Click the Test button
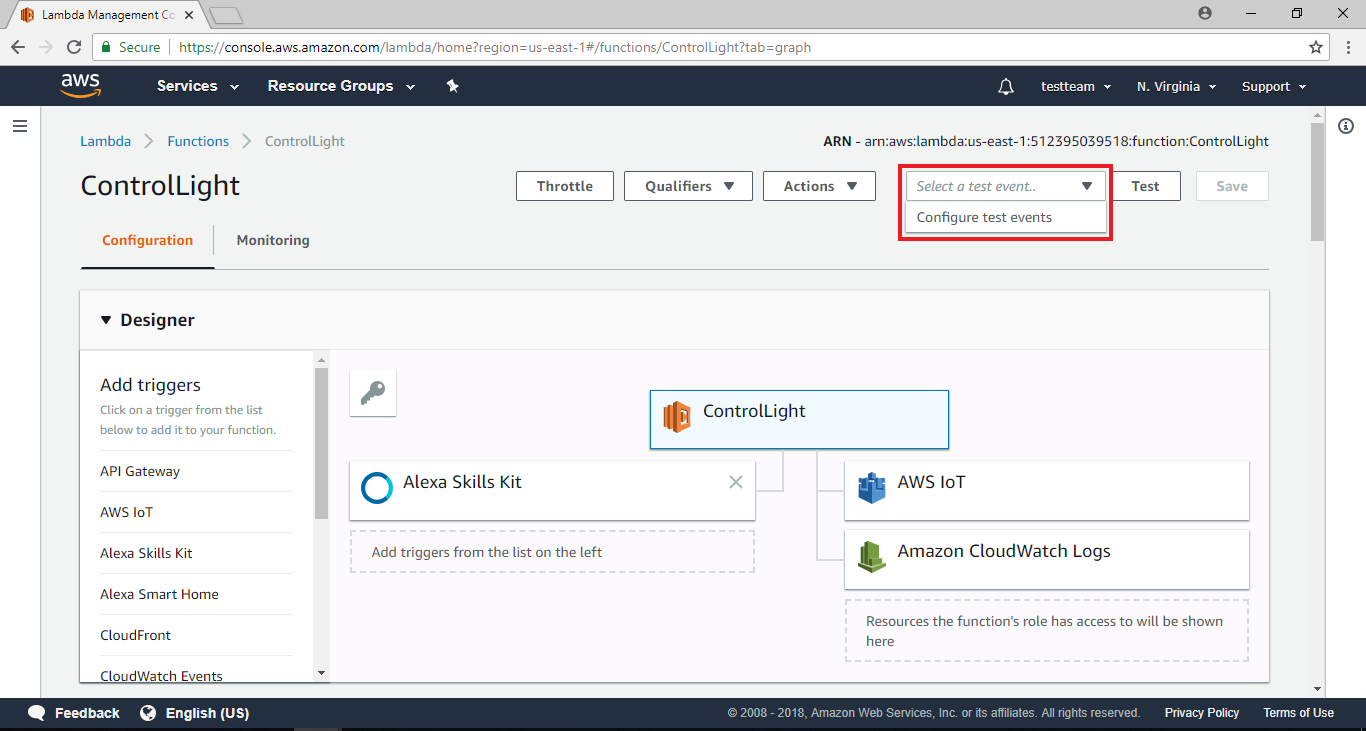Screen dimensions: 1366x731 [1145, 186]
